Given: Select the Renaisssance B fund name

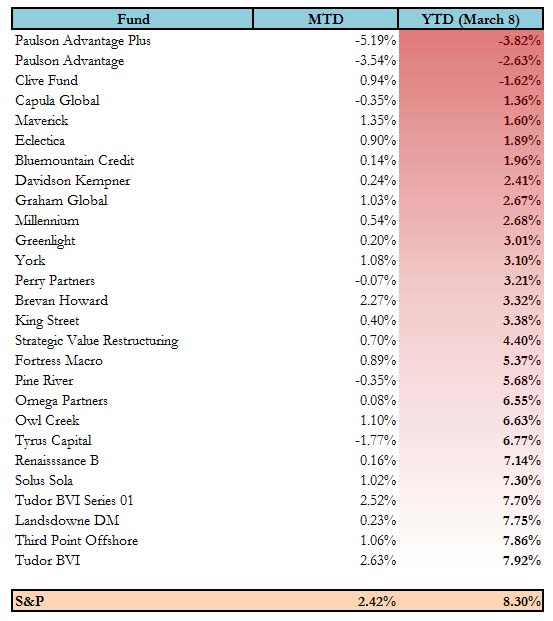Looking at the screenshot, I should point(57,461).
